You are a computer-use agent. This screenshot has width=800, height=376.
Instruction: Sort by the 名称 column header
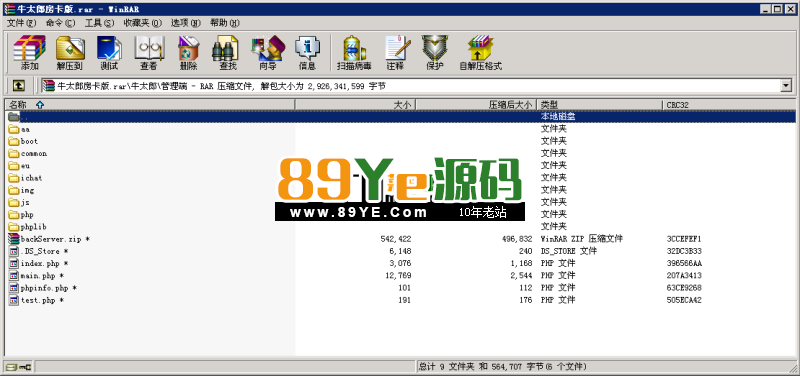point(150,105)
